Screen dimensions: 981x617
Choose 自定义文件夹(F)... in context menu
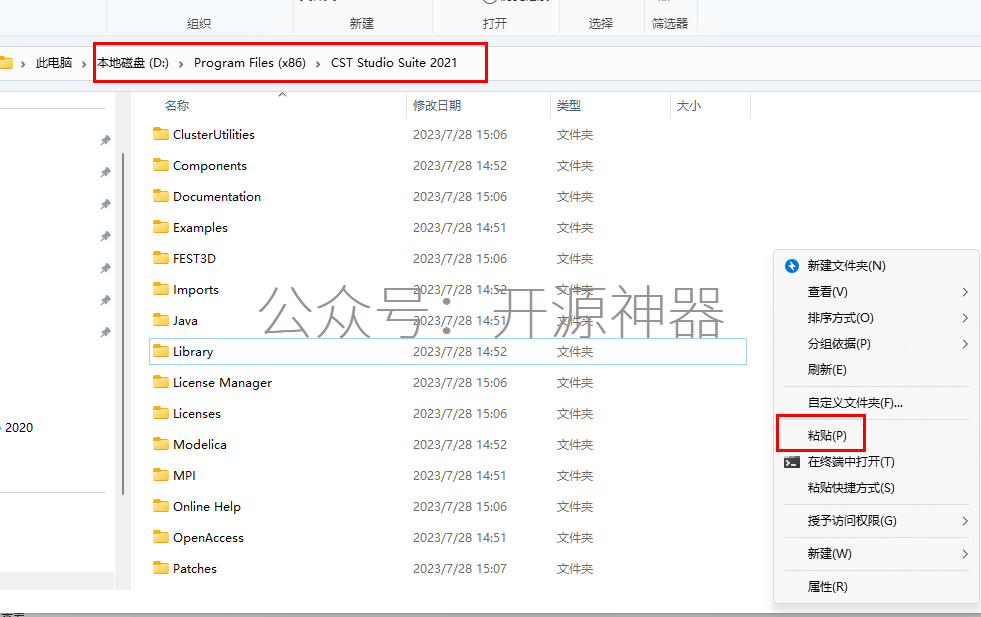coord(877,403)
